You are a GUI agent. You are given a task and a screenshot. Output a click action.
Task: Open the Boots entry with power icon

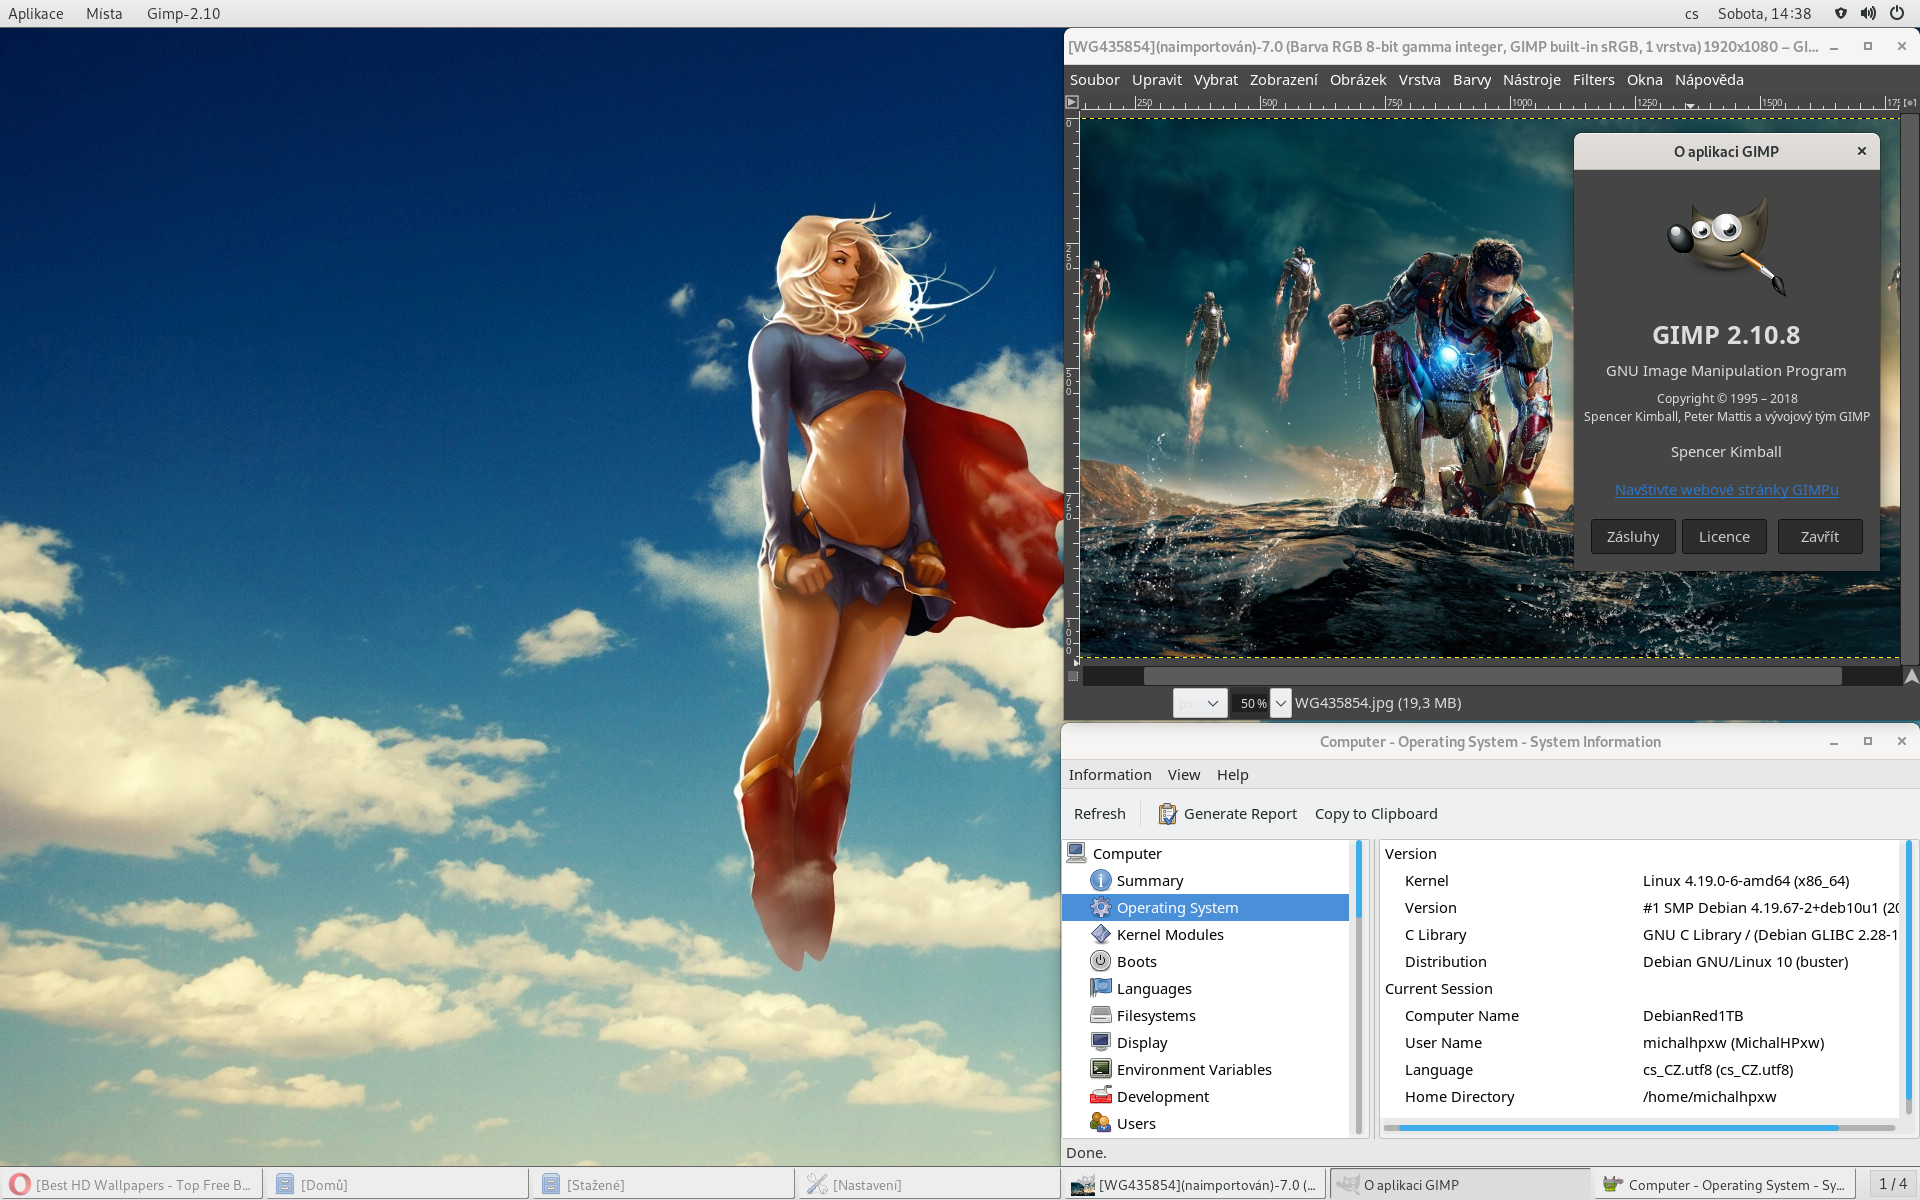tap(1100, 961)
